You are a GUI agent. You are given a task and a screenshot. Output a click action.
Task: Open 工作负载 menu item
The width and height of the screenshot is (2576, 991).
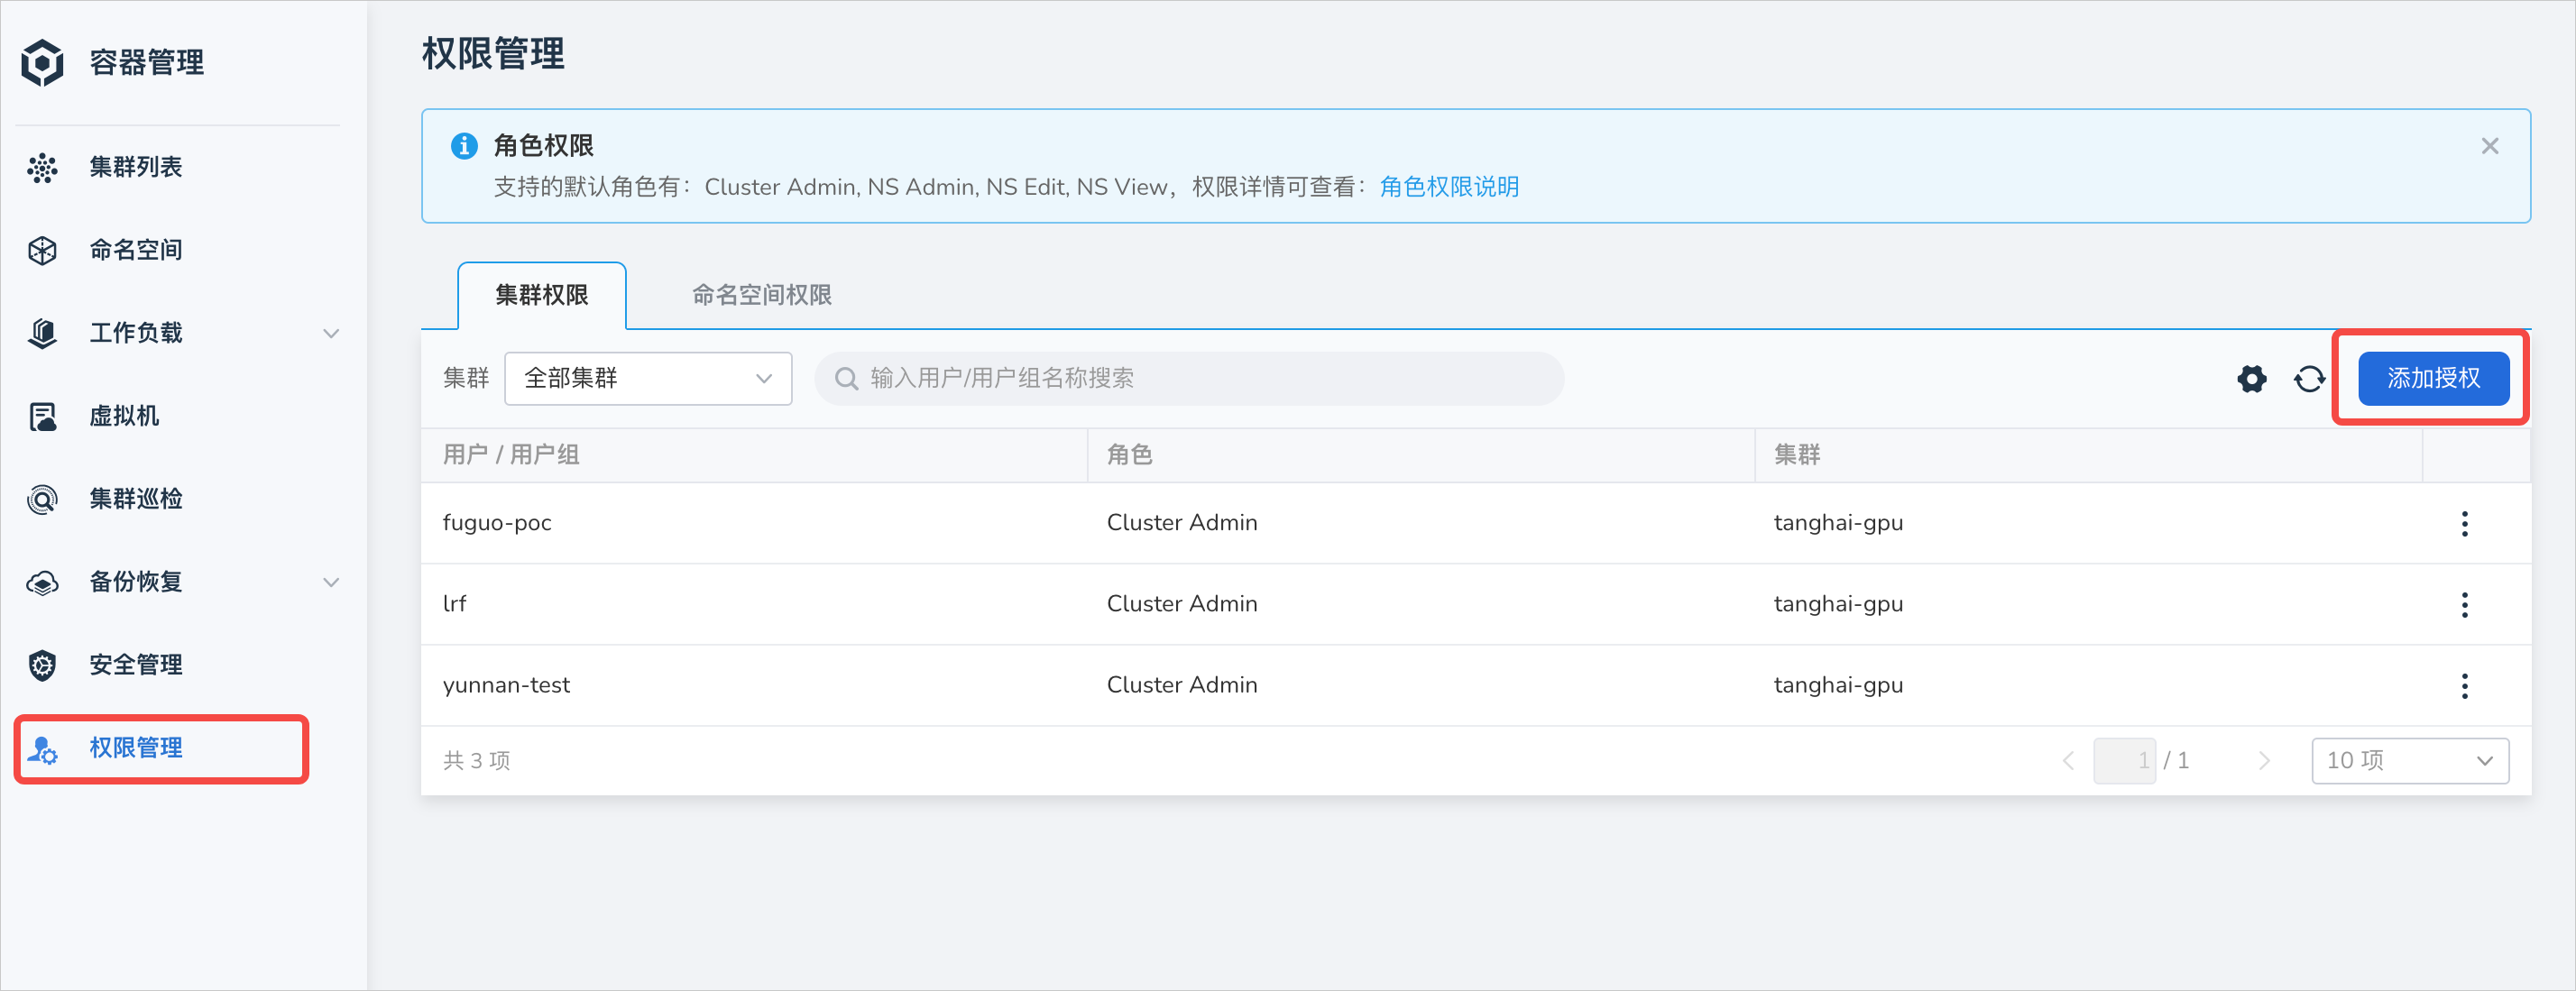coord(136,333)
